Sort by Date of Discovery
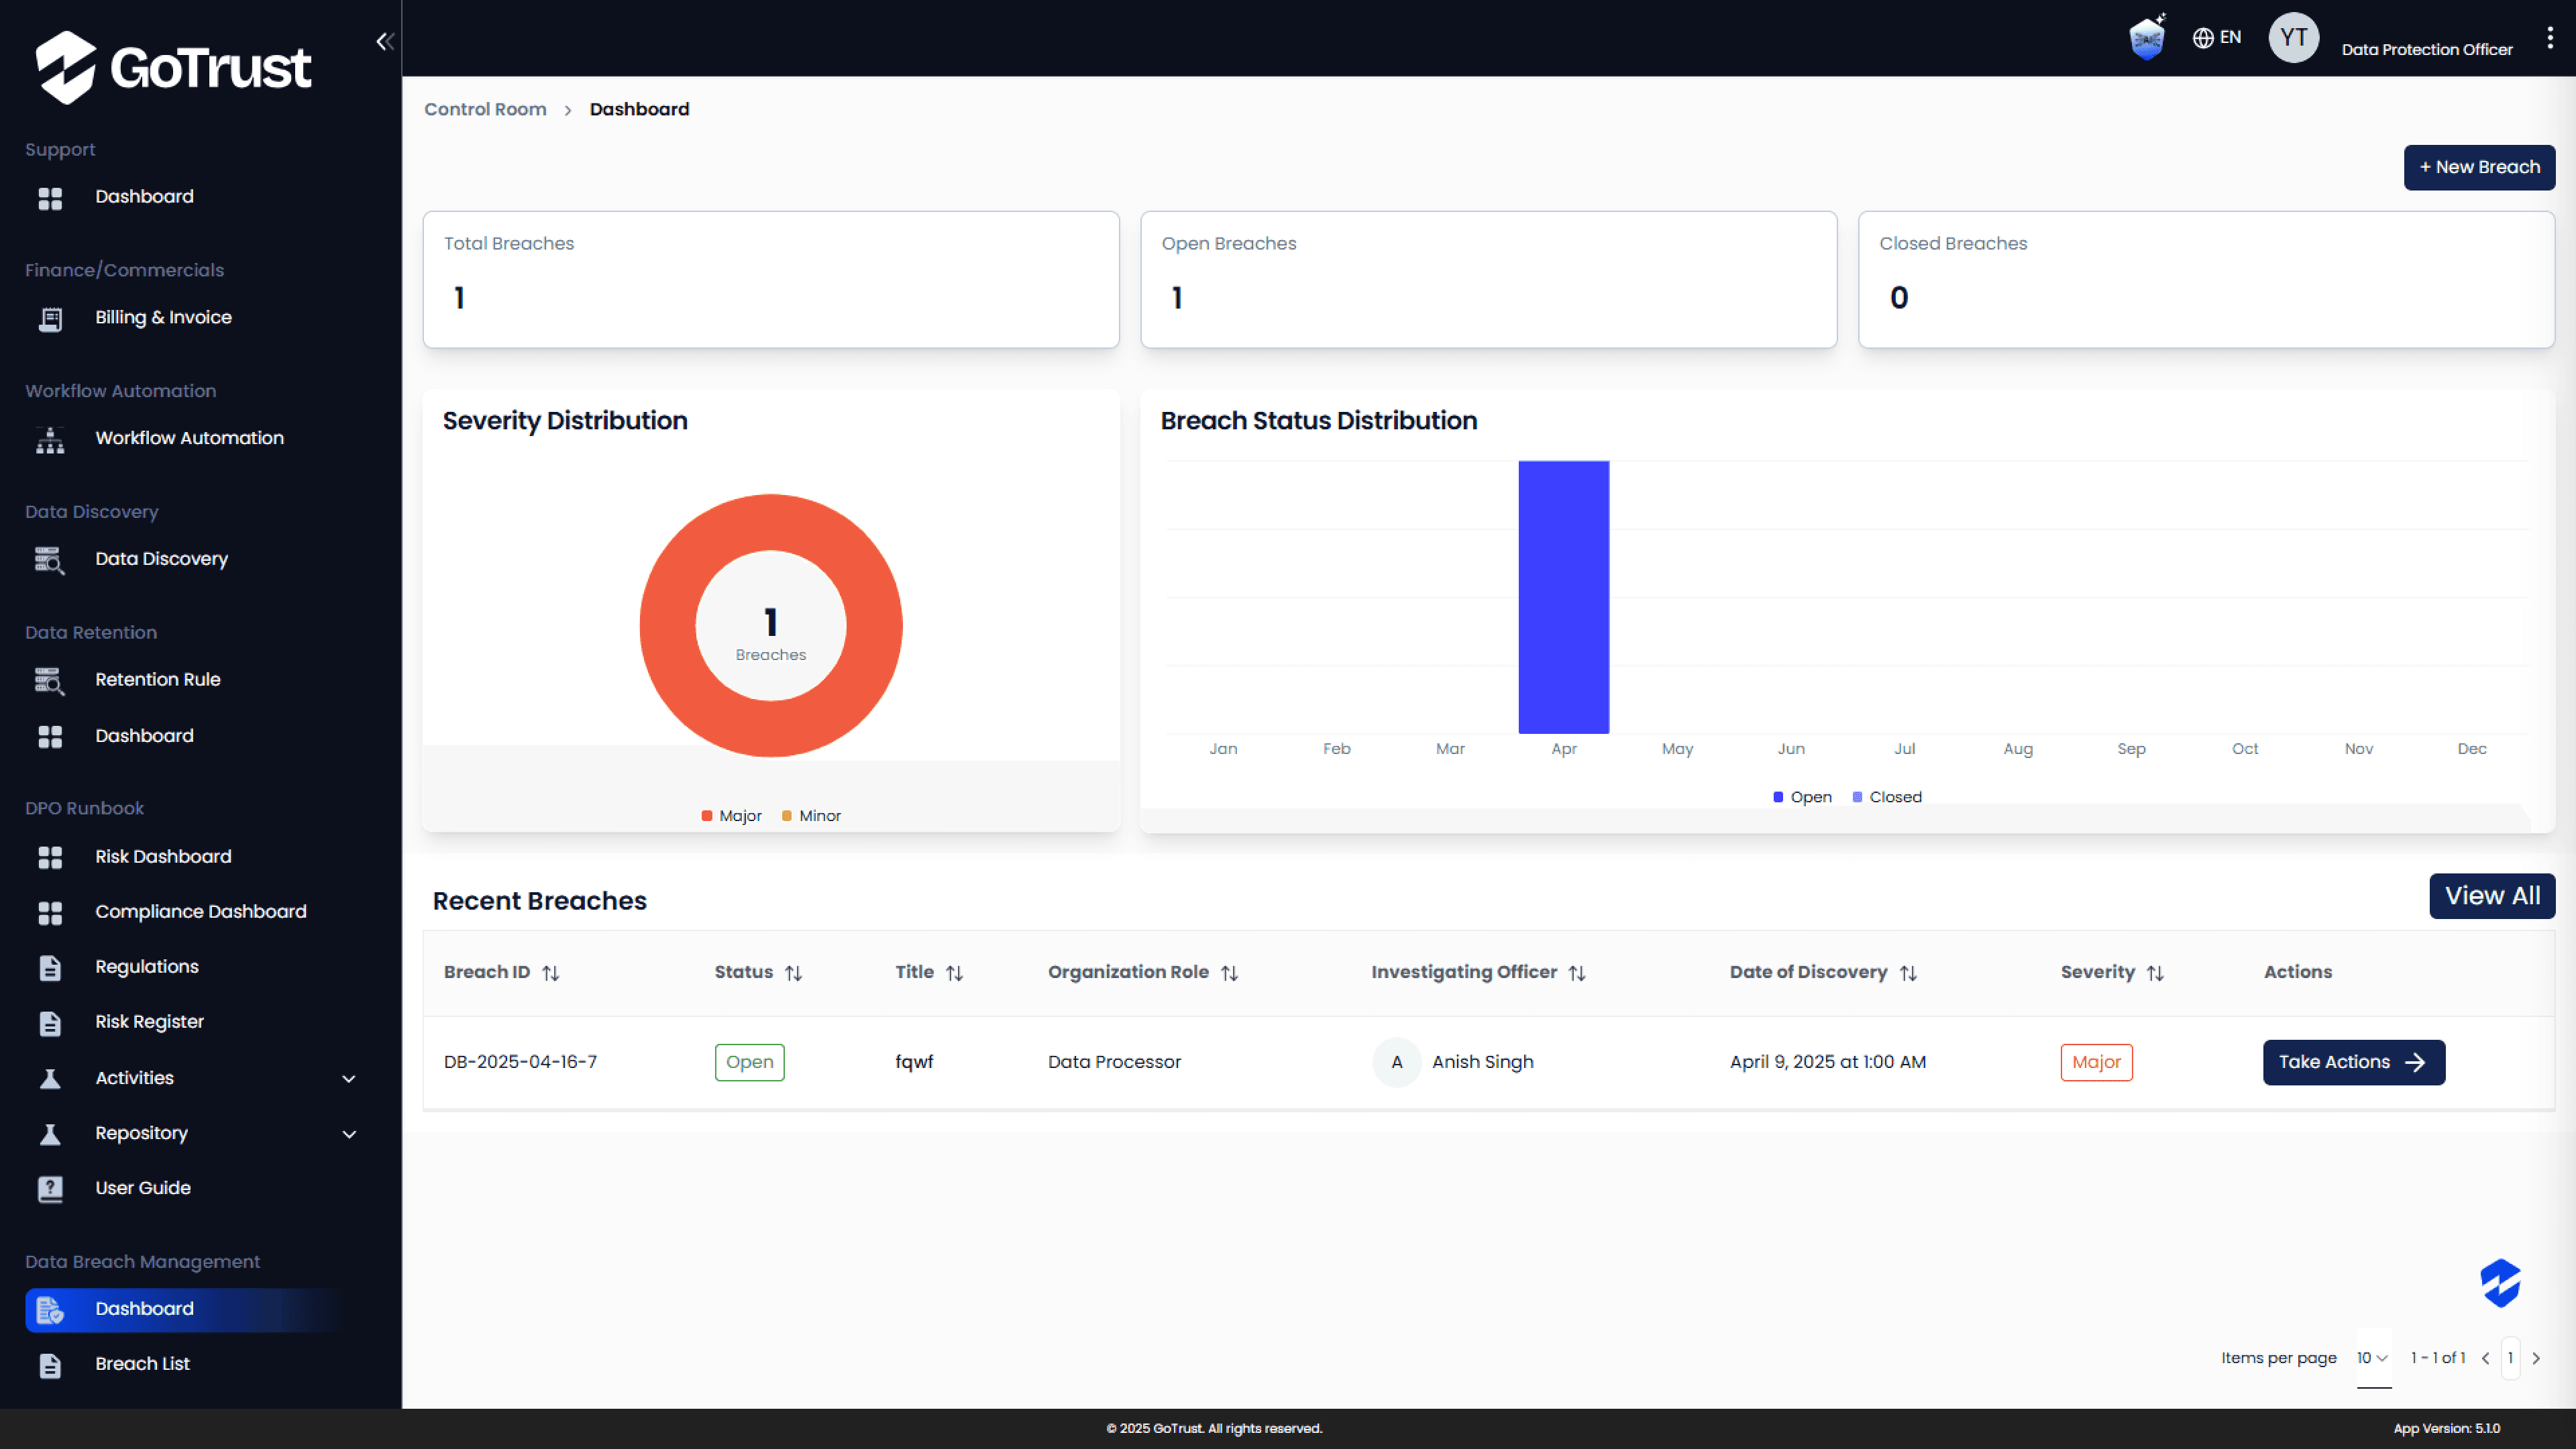The image size is (2576, 1449). [x=1908, y=973]
